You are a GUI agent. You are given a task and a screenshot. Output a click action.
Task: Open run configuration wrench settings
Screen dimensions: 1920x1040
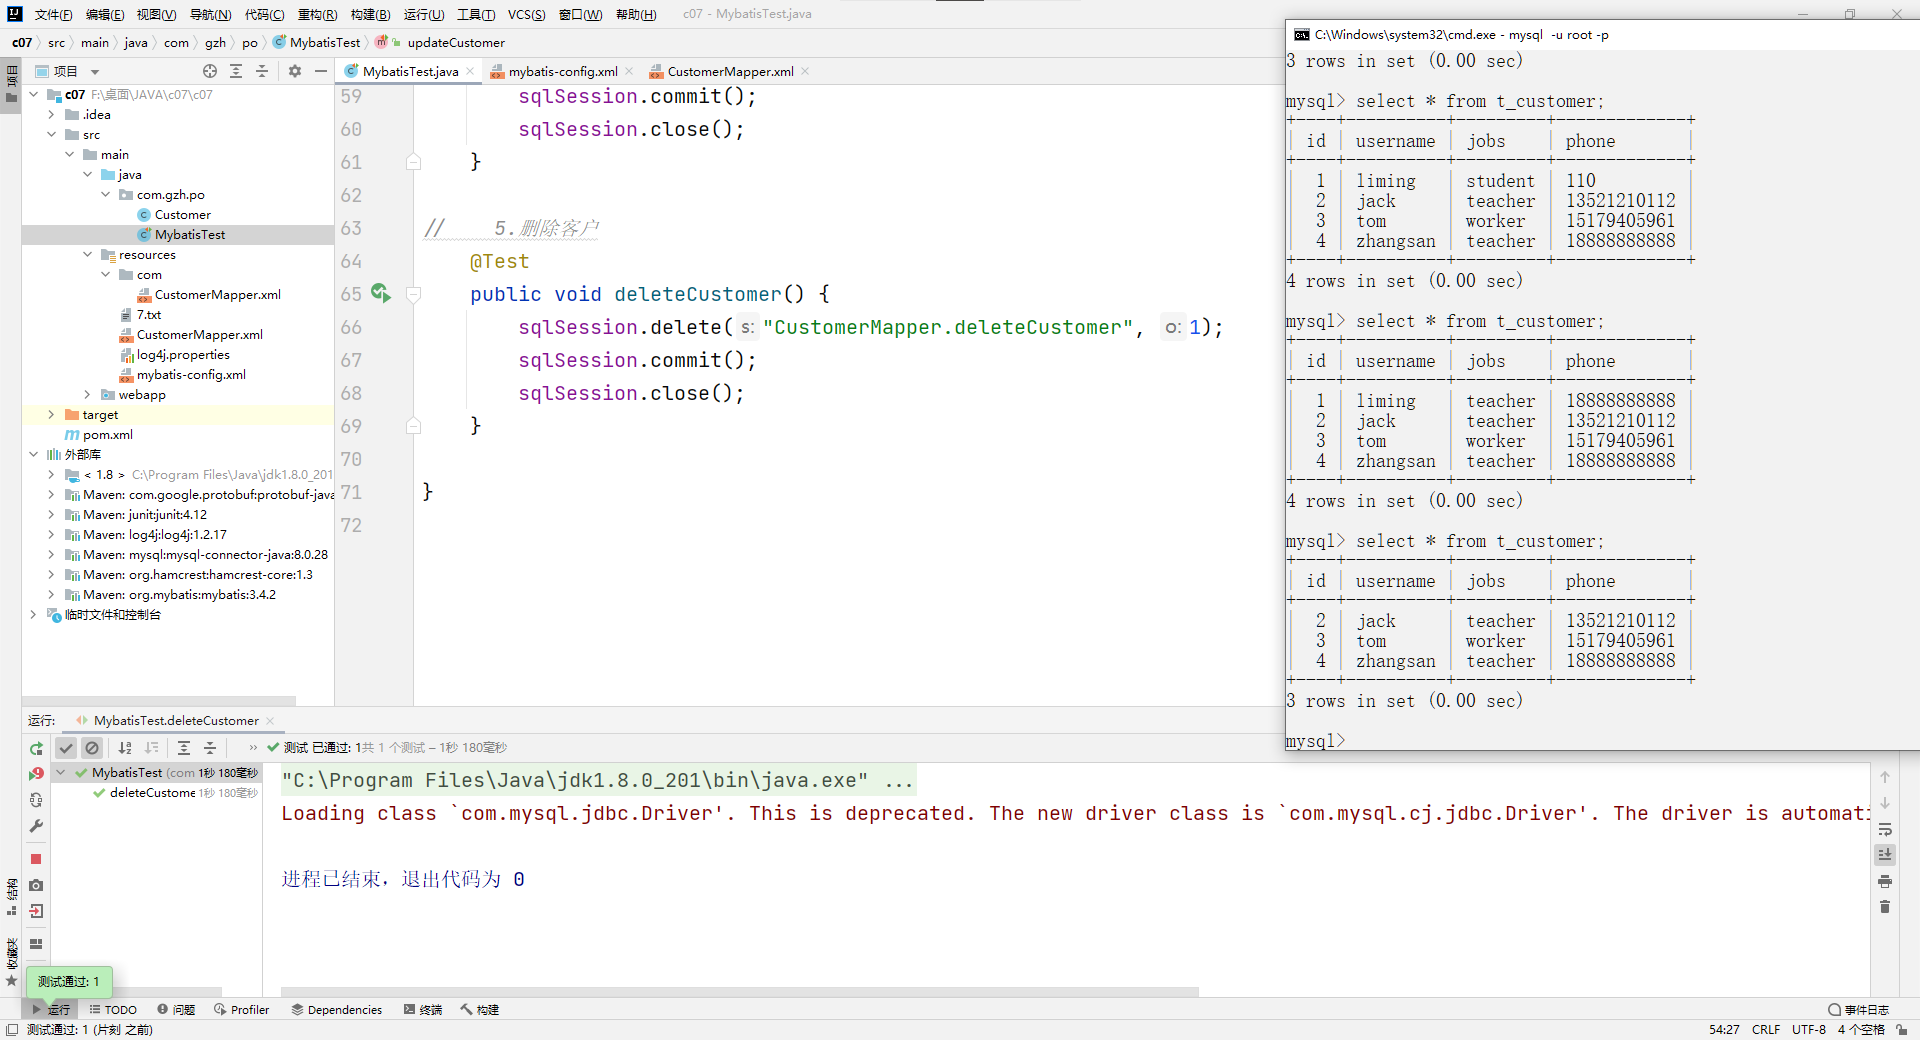(36, 826)
